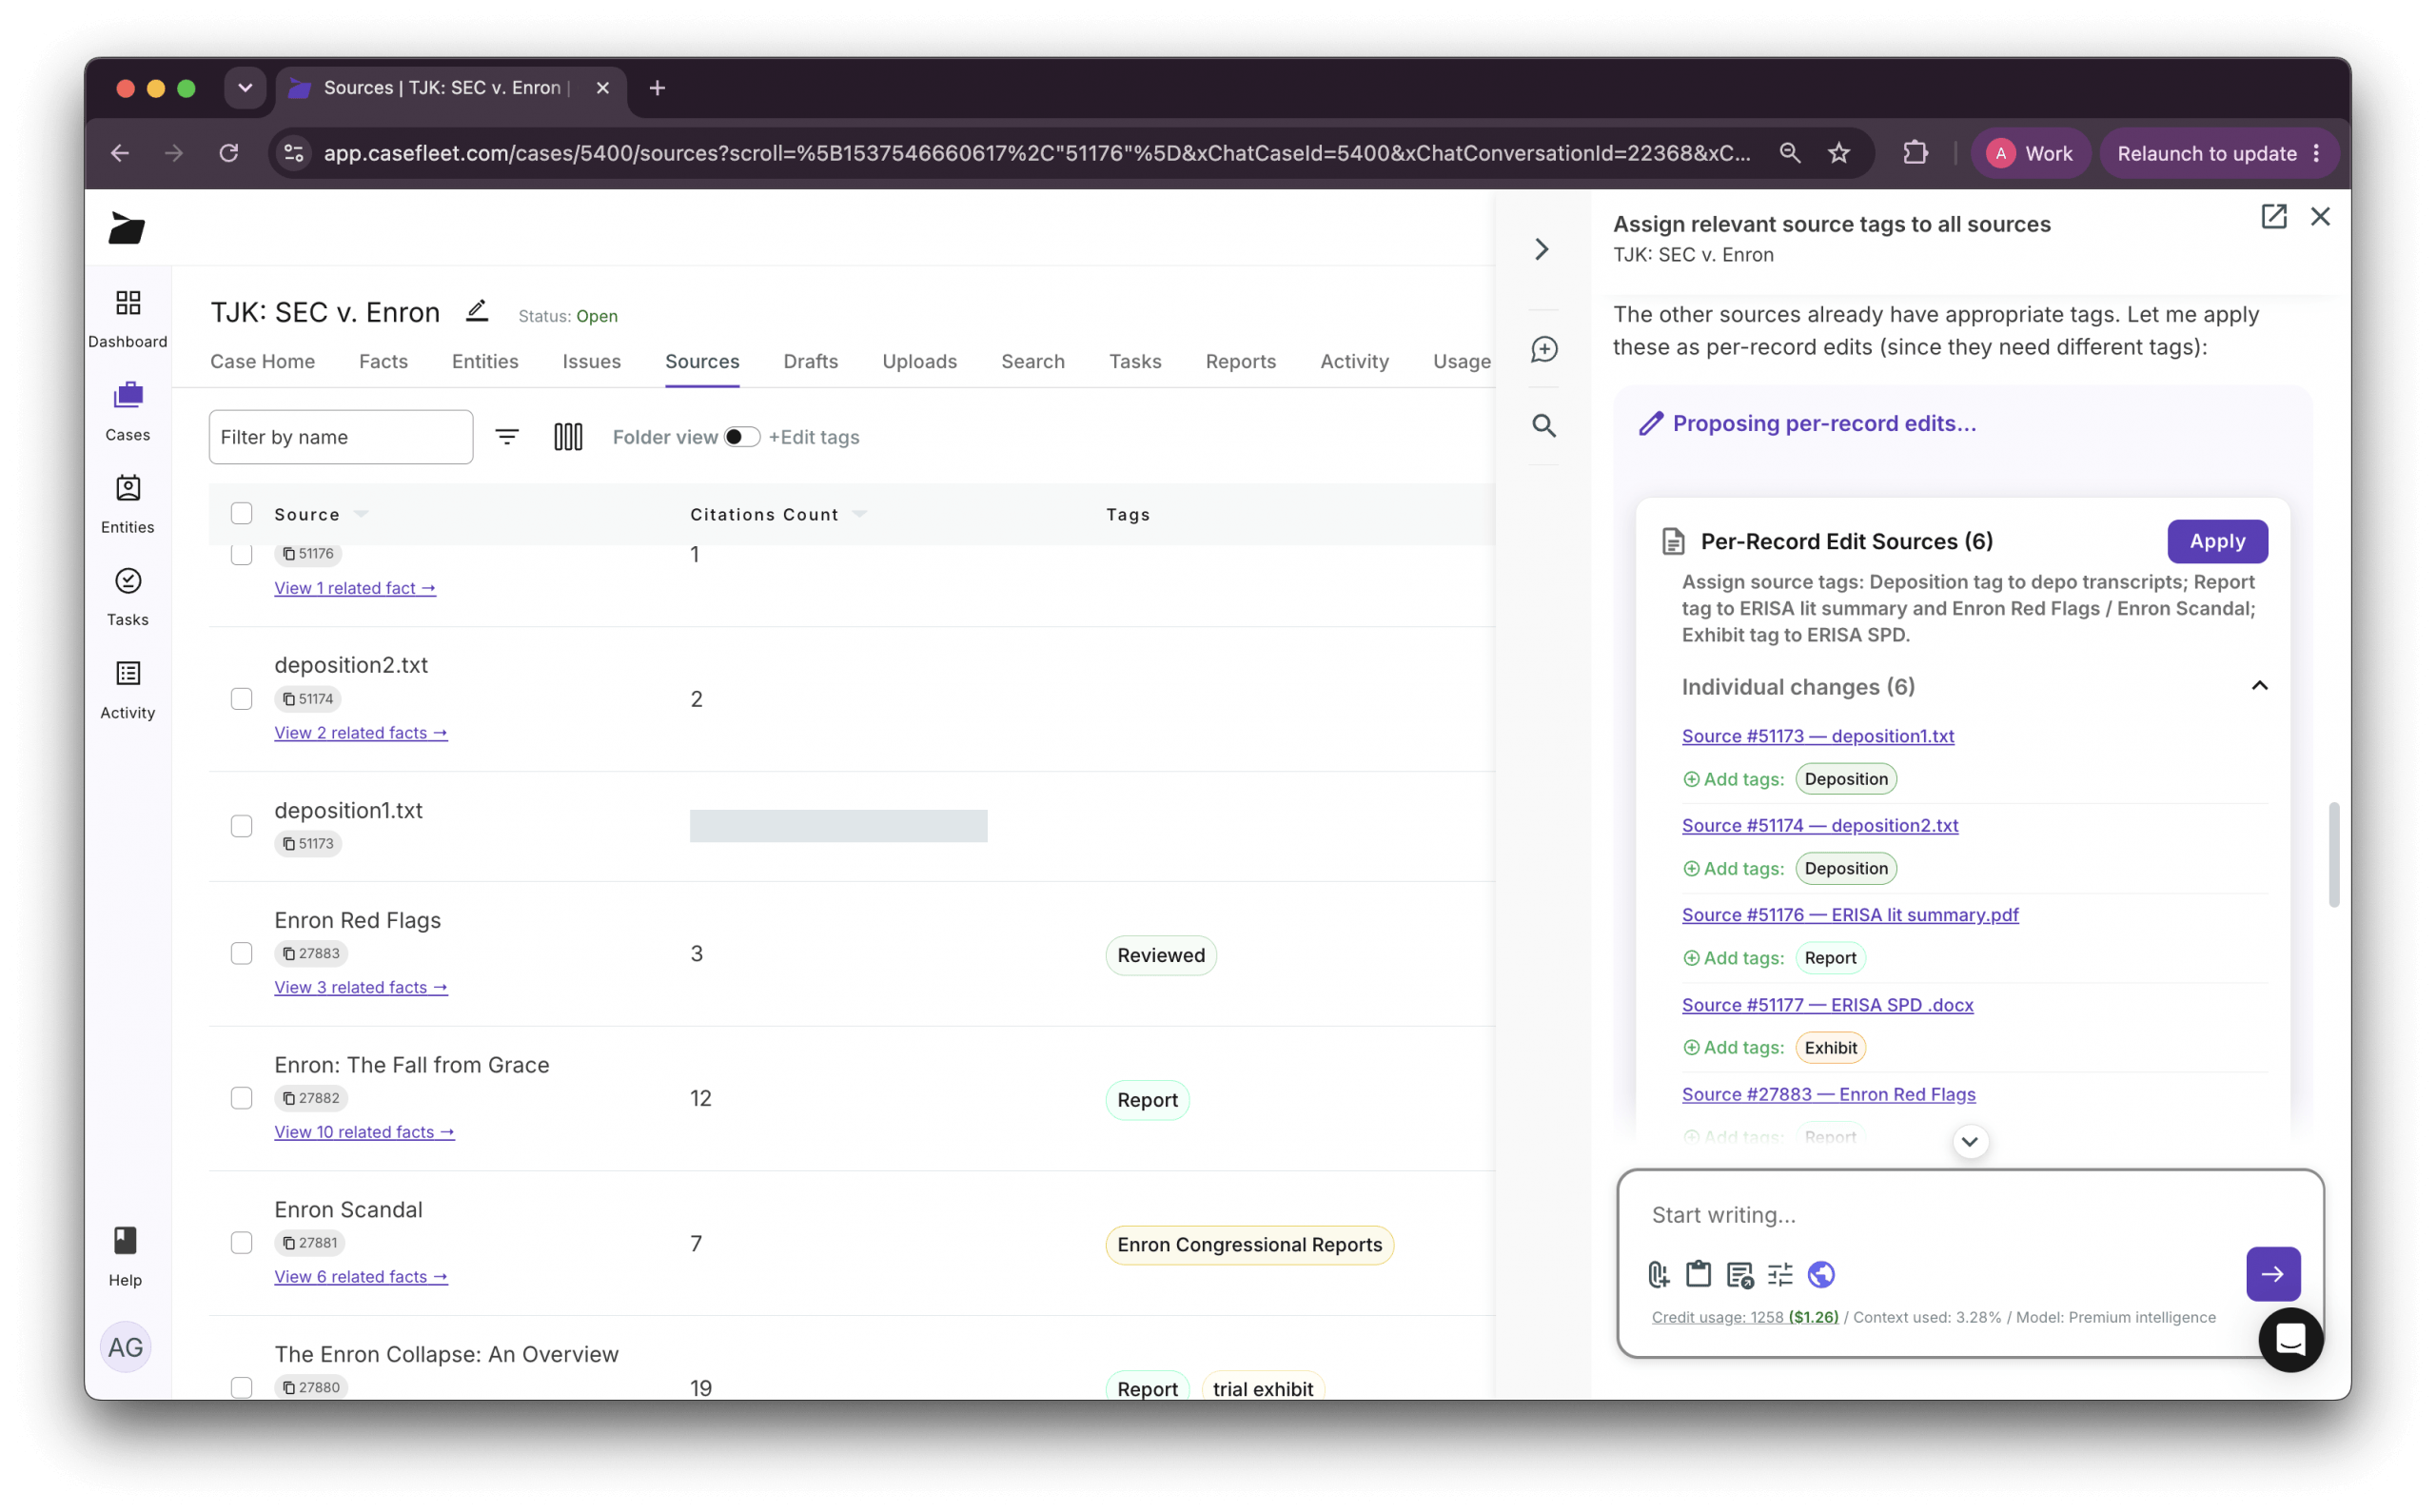Send the chat message with the arrow button
The height and width of the screenshot is (1512, 2436).
2272,1274
